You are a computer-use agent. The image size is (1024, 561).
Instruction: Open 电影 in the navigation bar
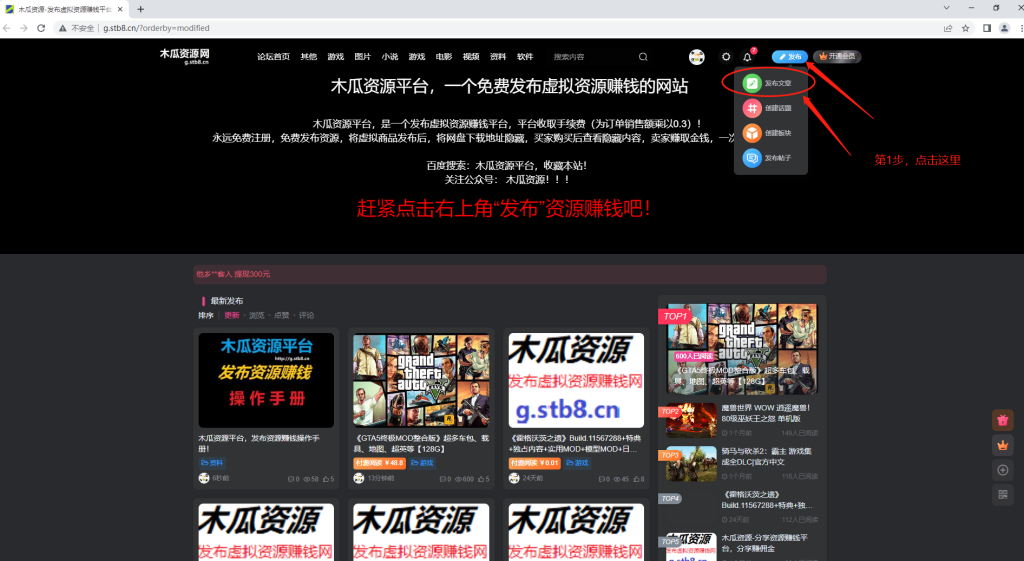(x=444, y=57)
